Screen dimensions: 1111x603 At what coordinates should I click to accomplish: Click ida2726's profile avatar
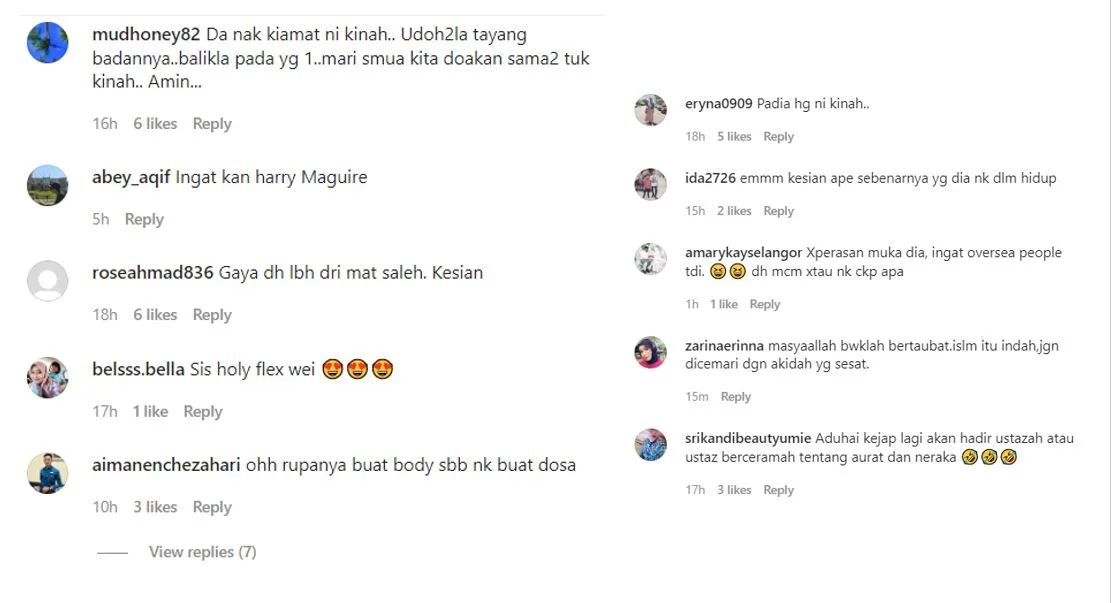(650, 184)
